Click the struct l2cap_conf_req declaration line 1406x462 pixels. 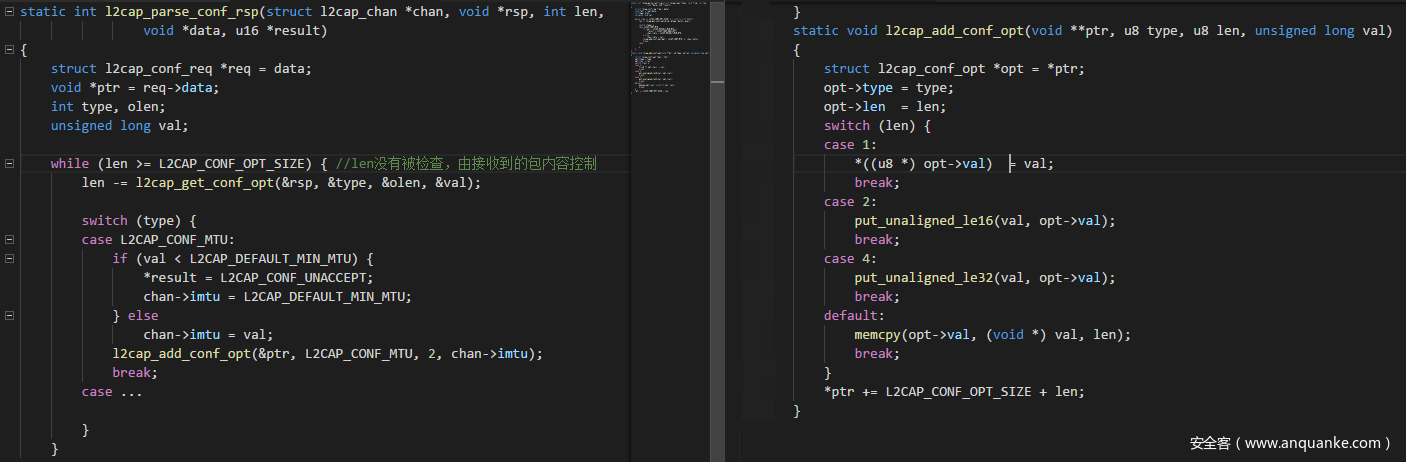coord(181,69)
